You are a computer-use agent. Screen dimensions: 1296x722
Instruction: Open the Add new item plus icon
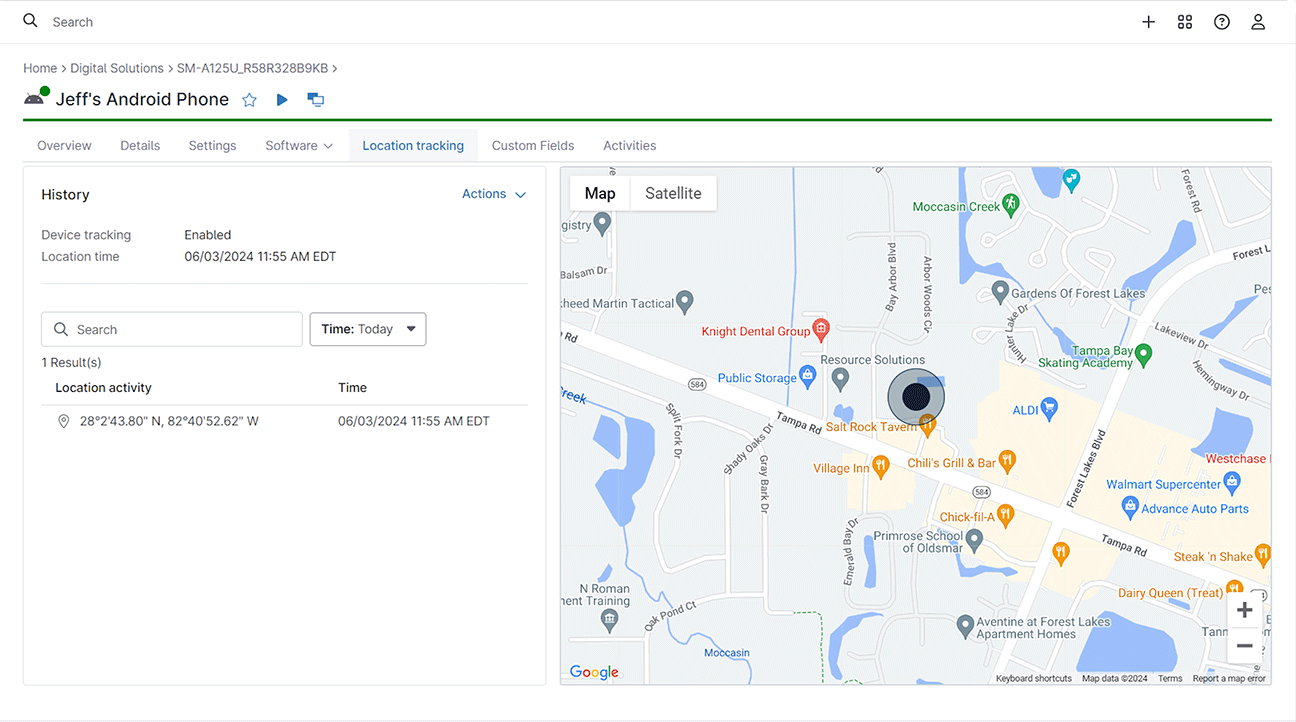(1148, 21)
